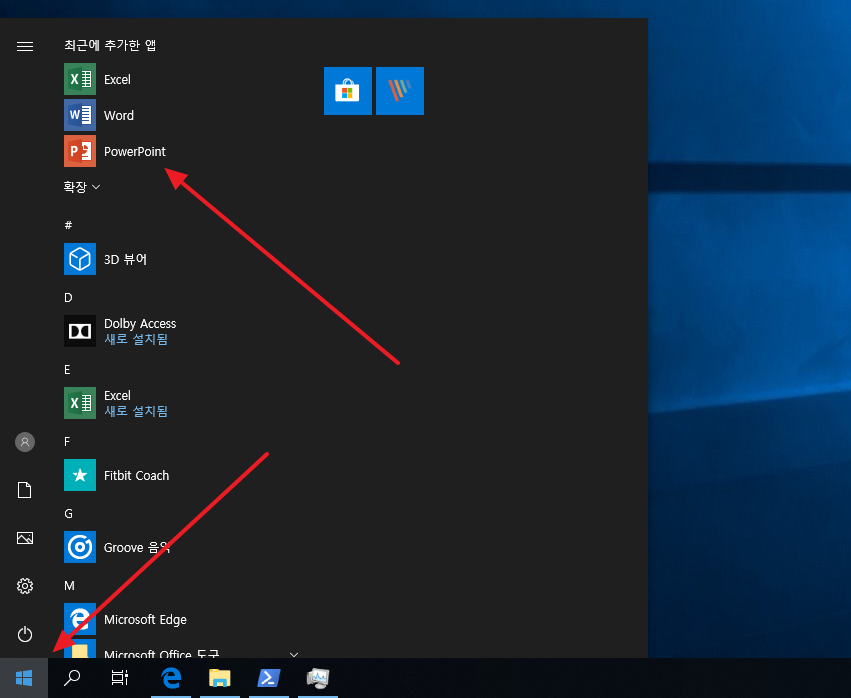851x698 pixels.
Task: Open Task View on the taskbar
Action: pyautogui.click(x=119, y=678)
